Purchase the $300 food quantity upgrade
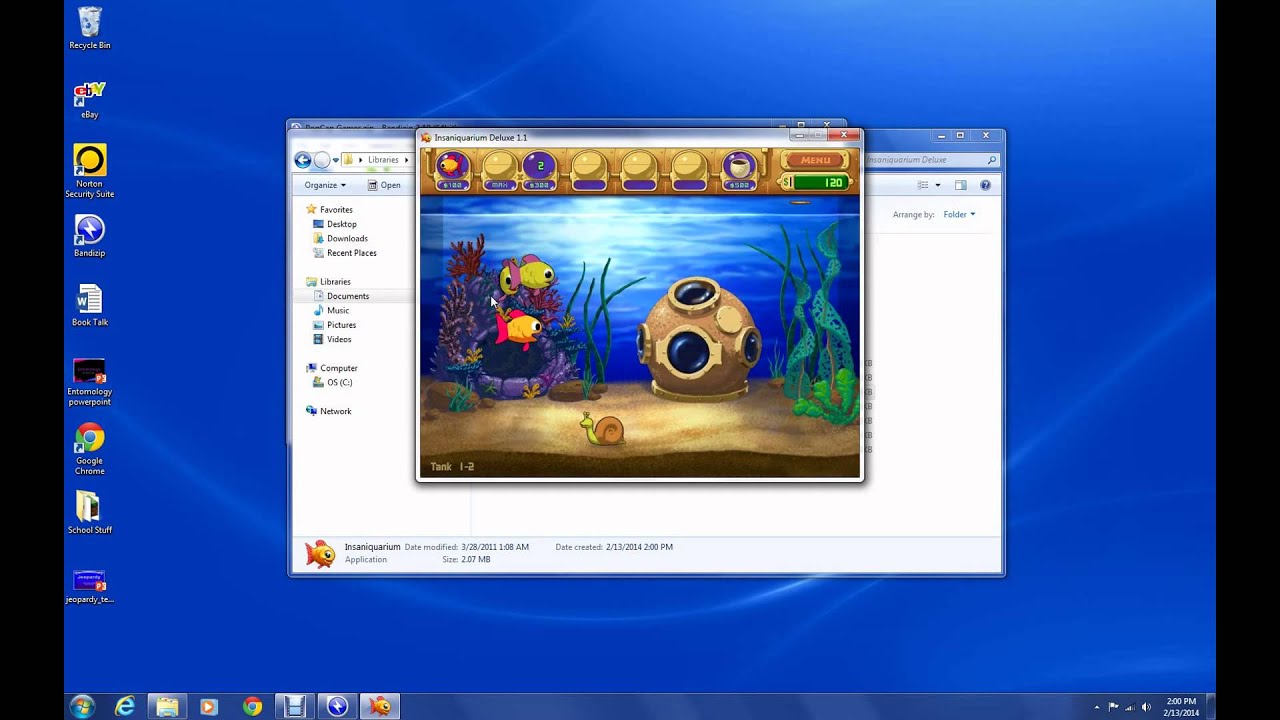 [537, 168]
